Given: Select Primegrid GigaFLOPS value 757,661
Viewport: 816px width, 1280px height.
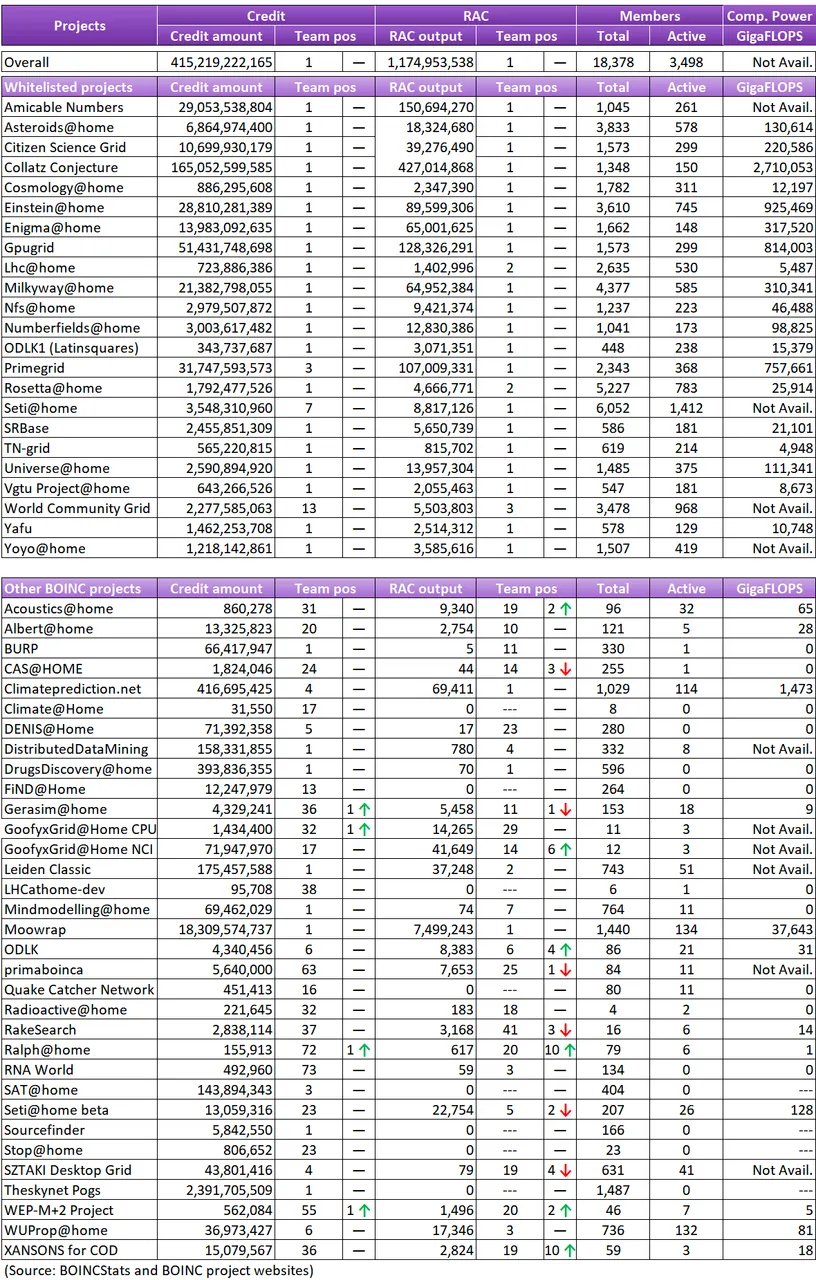Looking at the screenshot, I should coord(787,367).
